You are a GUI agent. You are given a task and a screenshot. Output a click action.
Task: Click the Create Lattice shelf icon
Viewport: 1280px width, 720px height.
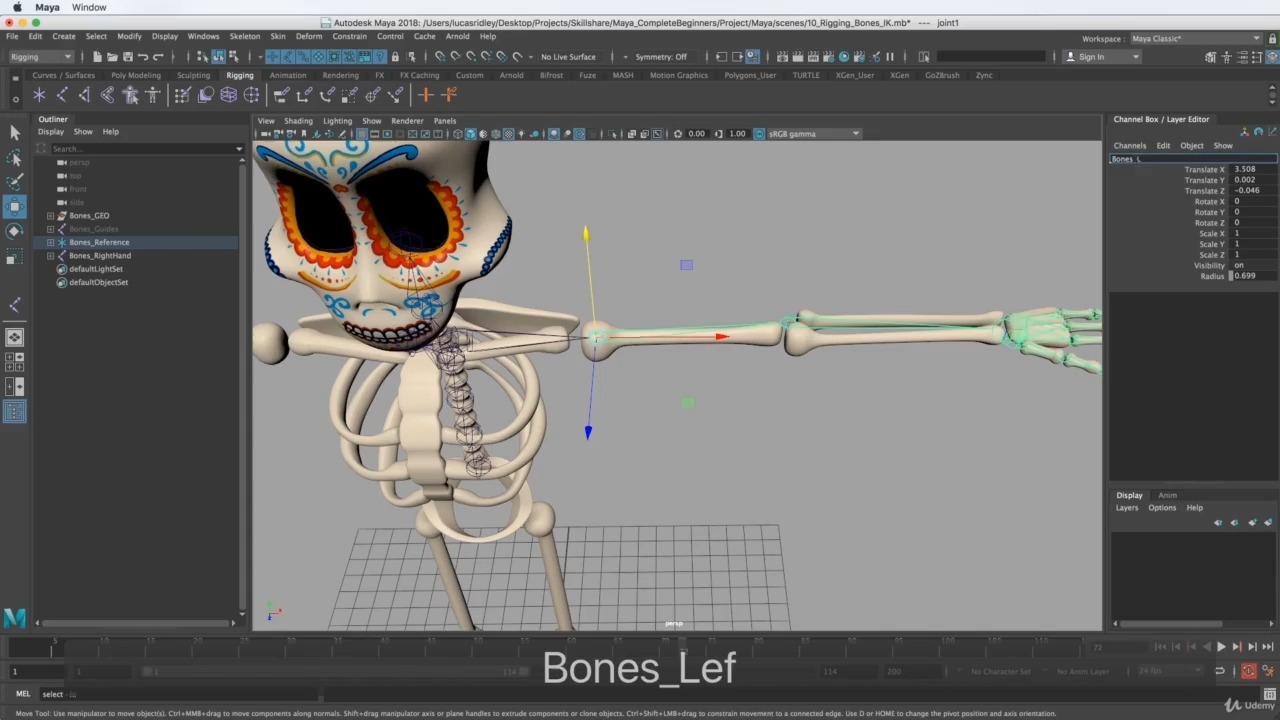click(x=228, y=95)
